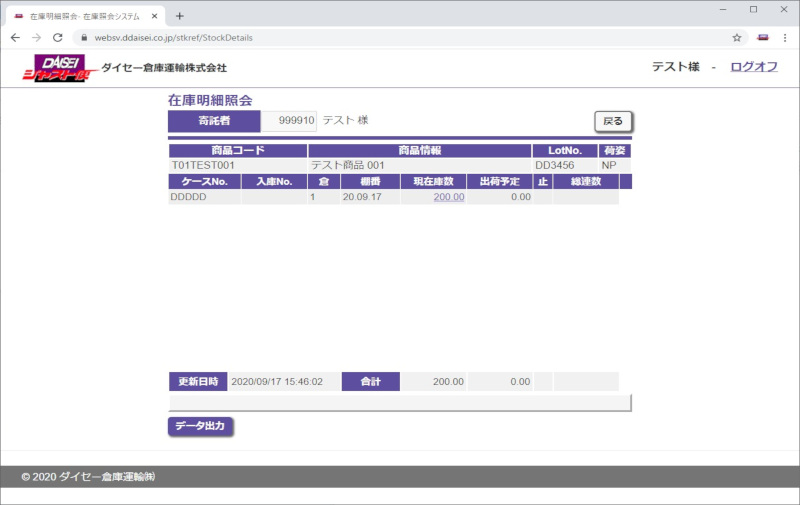
Task: Reload the current page
Action: click(x=58, y=37)
